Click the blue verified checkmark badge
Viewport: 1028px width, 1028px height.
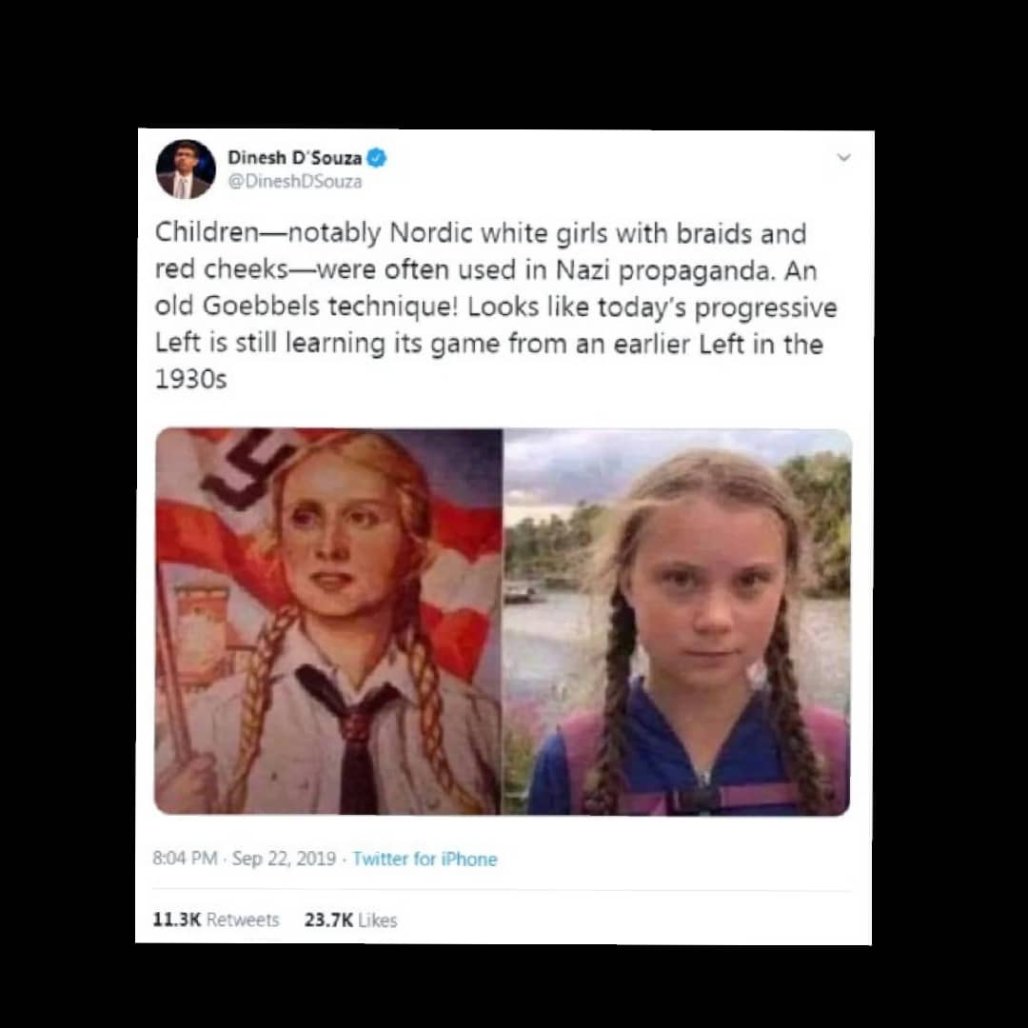click(376, 158)
